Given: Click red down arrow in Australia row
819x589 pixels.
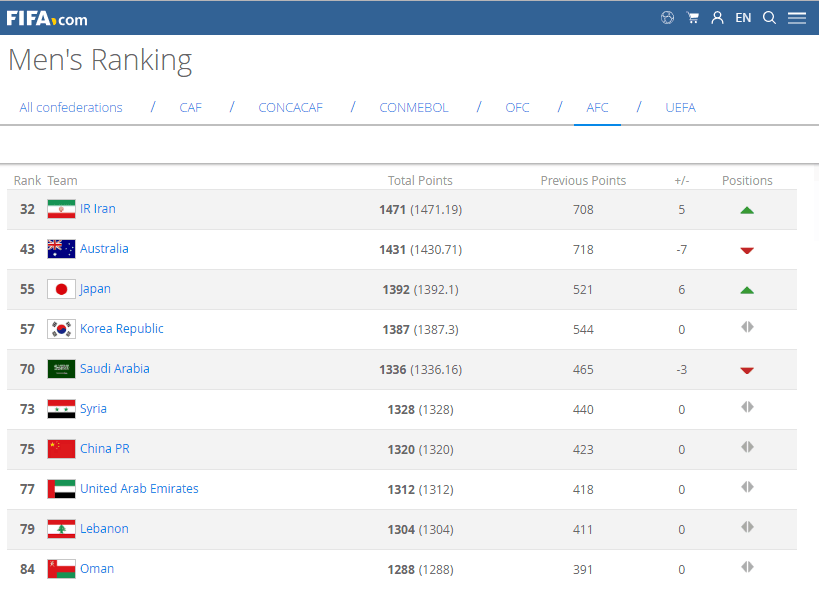Looking at the screenshot, I should point(747,251).
